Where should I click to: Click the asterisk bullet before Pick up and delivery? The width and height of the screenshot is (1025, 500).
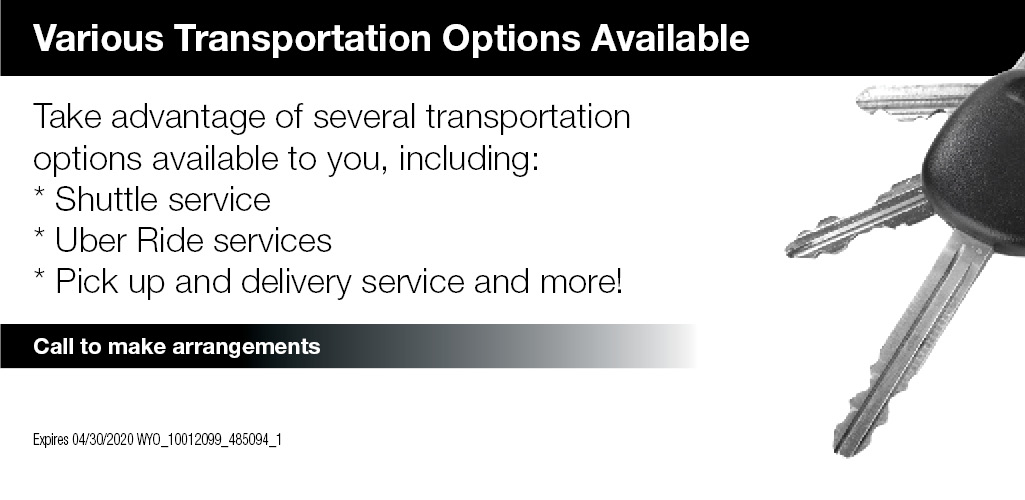(39, 279)
